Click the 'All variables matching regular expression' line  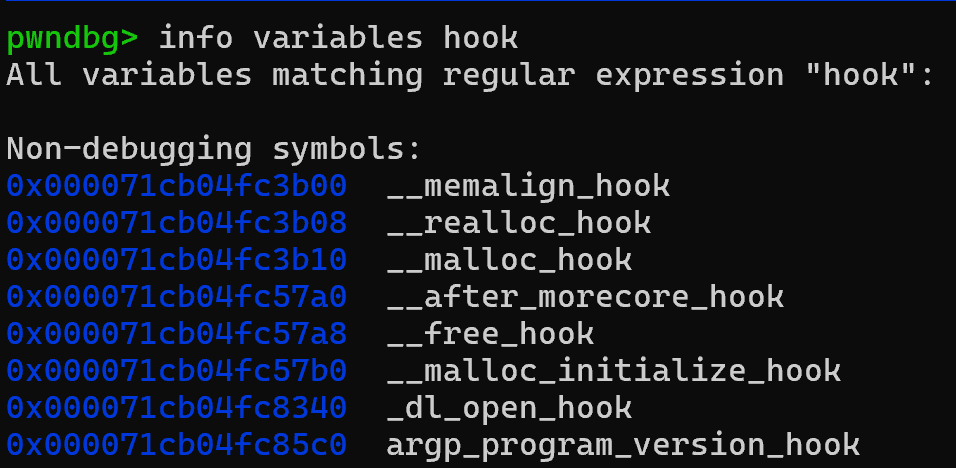[x=470, y=76]
